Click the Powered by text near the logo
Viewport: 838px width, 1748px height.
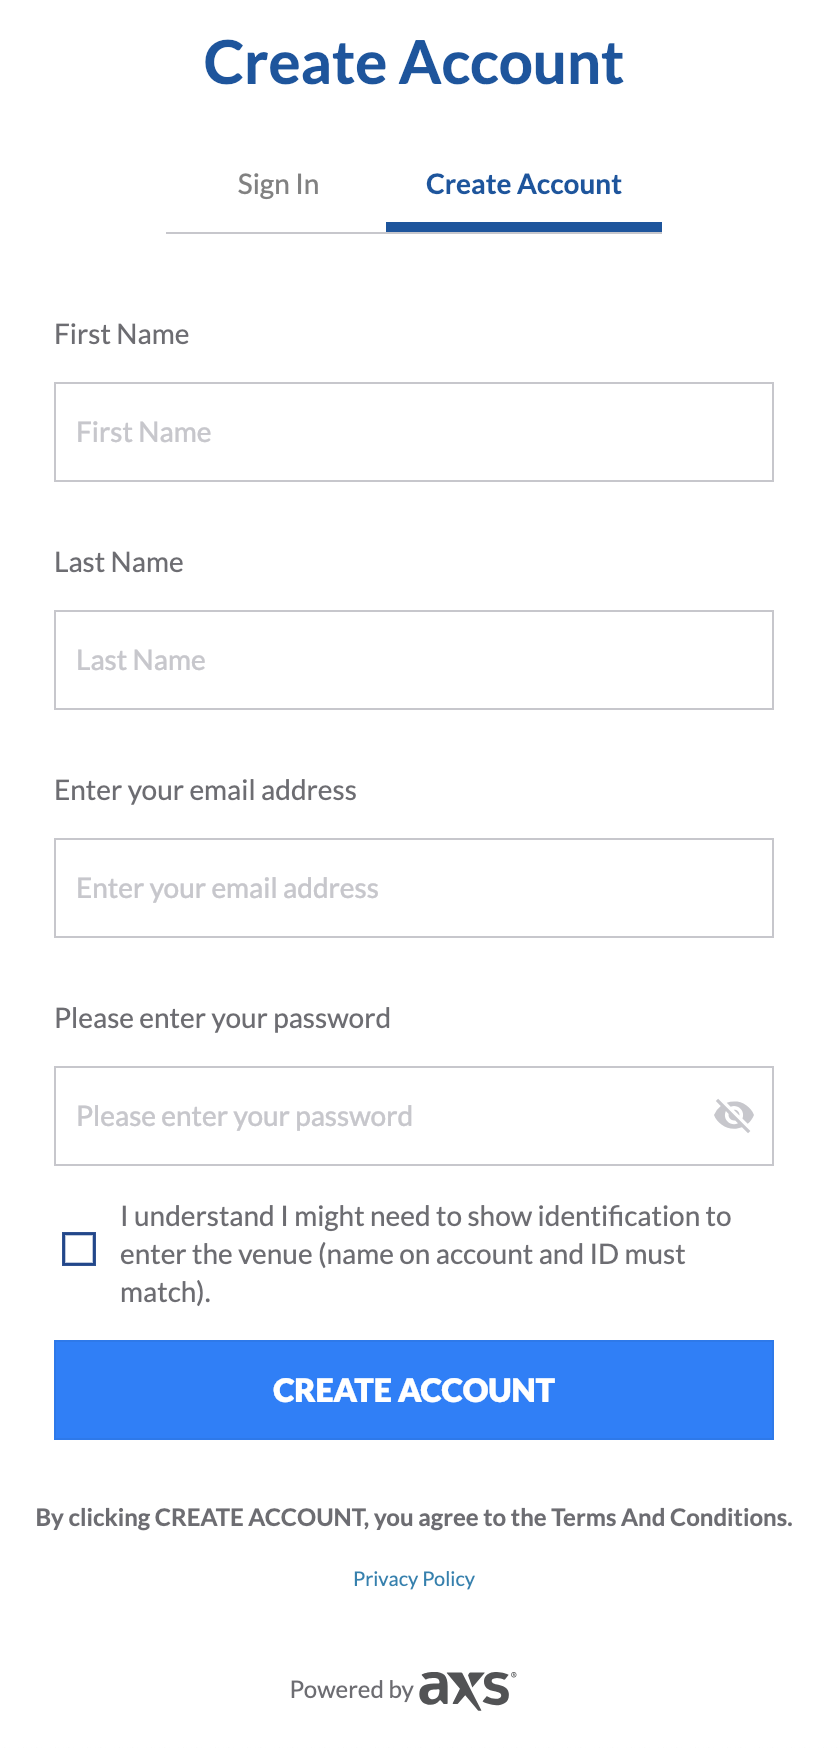click(x=351, y=1690)
